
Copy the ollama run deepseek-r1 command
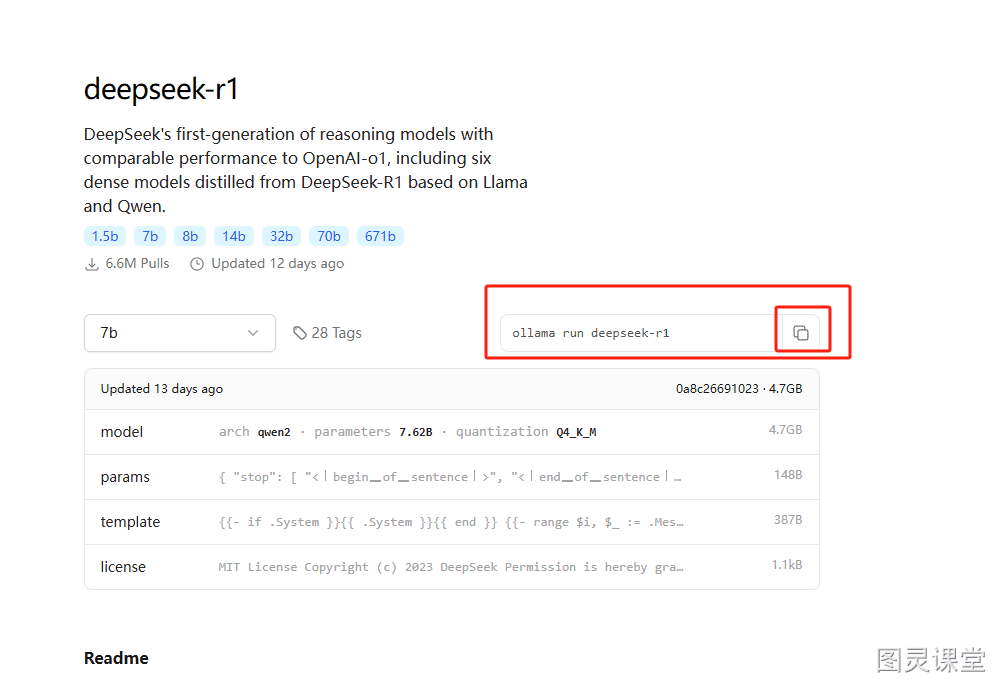(801, 332)
